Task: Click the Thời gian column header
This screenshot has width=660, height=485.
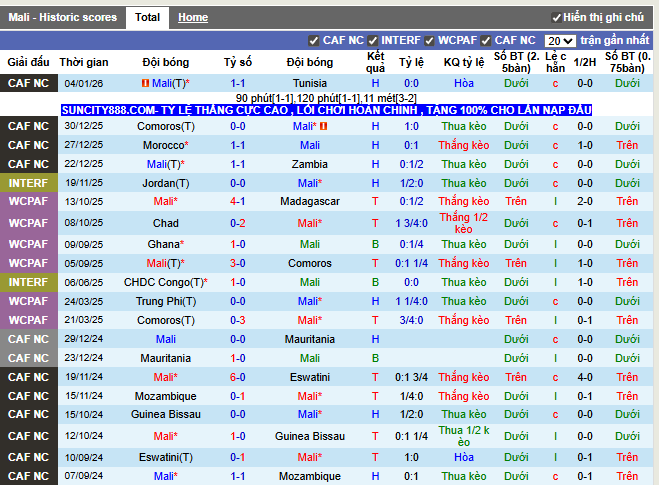Action: [x=84, y=62]
